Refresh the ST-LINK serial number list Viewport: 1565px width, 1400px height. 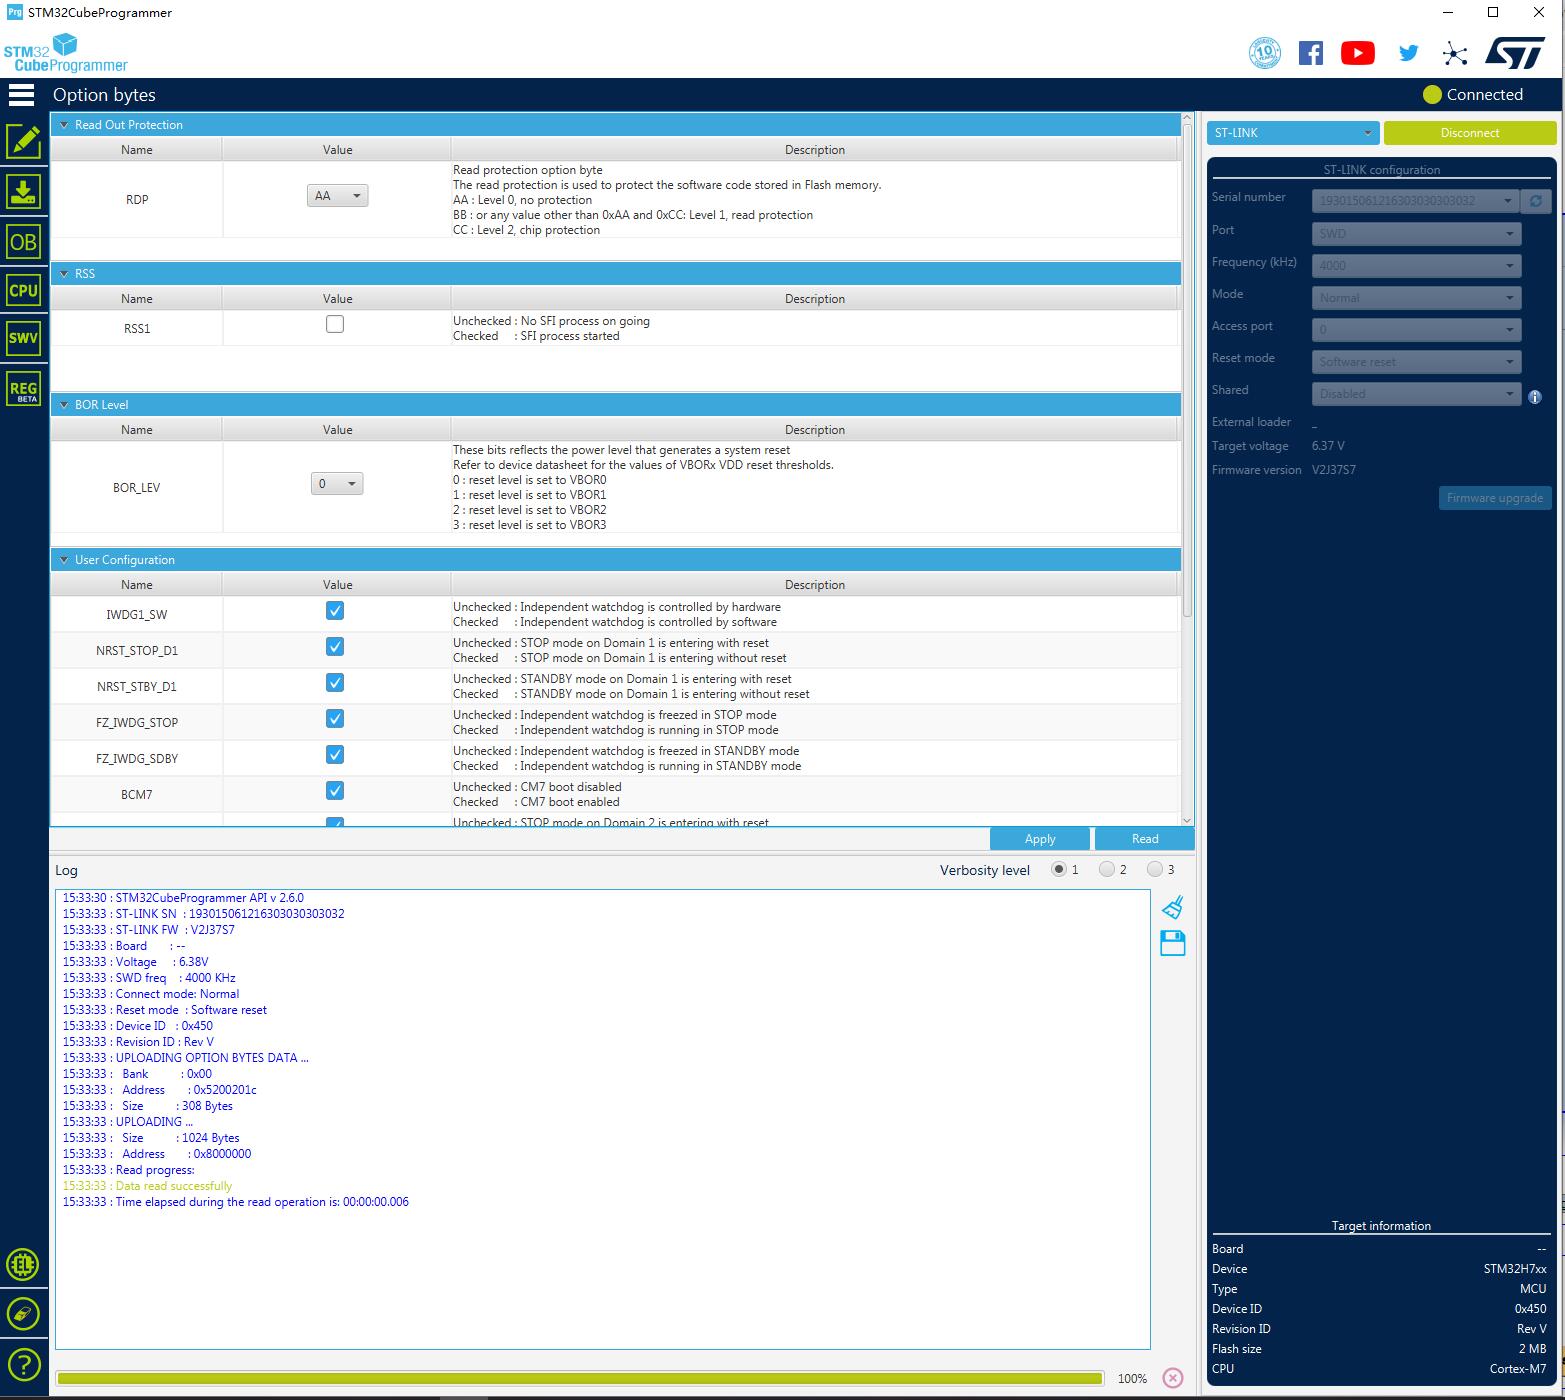pyautogui.click(x=1535, y=201)
